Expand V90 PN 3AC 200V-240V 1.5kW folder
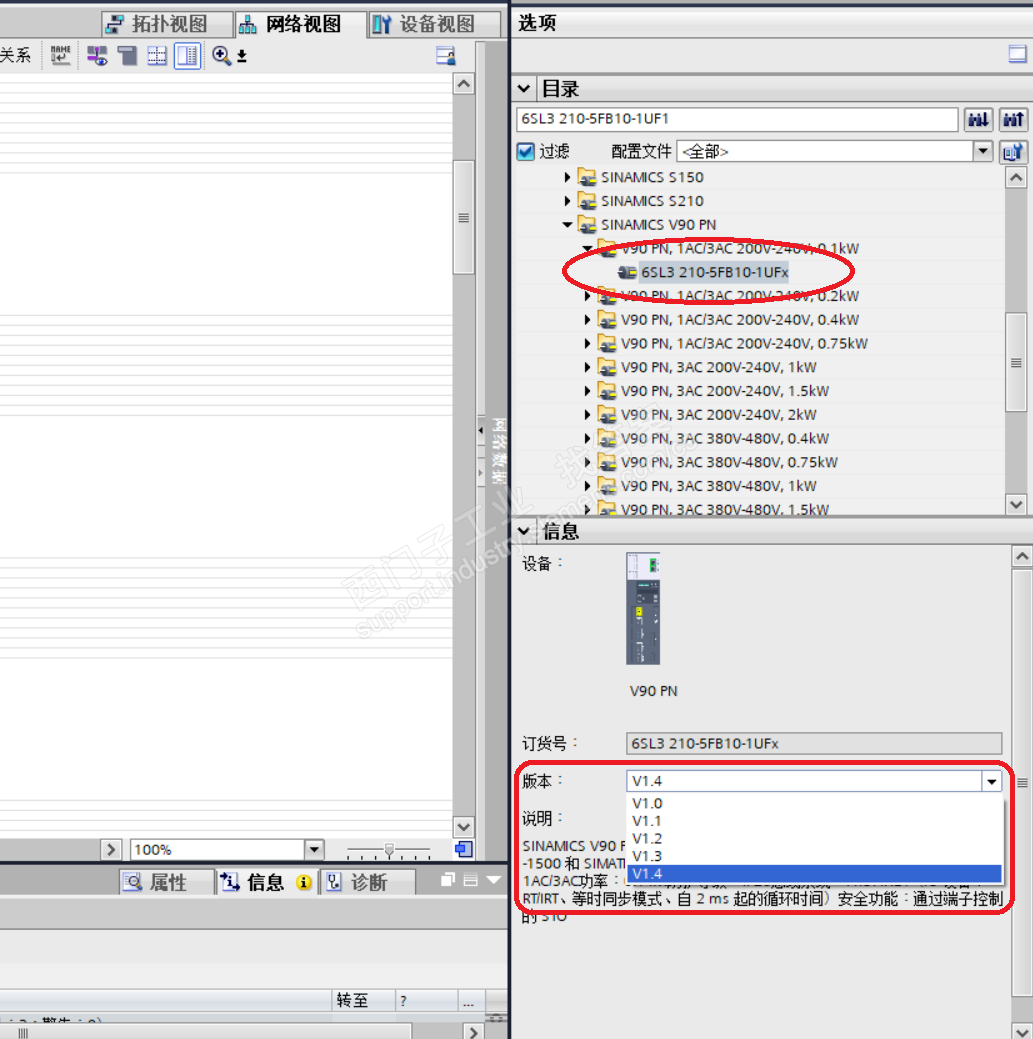 click(x=587, y=391)
